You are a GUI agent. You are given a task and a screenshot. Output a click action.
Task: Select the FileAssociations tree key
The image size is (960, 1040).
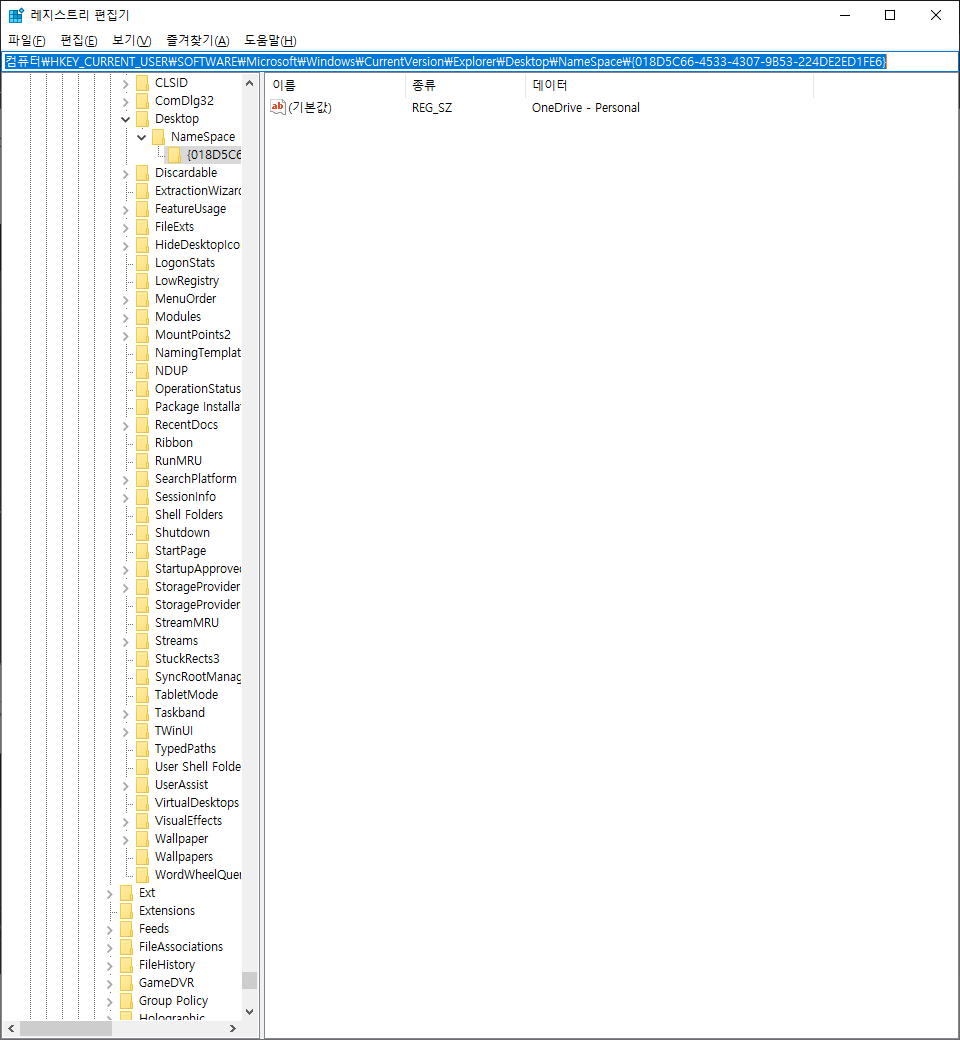click(x=181, y=946)
